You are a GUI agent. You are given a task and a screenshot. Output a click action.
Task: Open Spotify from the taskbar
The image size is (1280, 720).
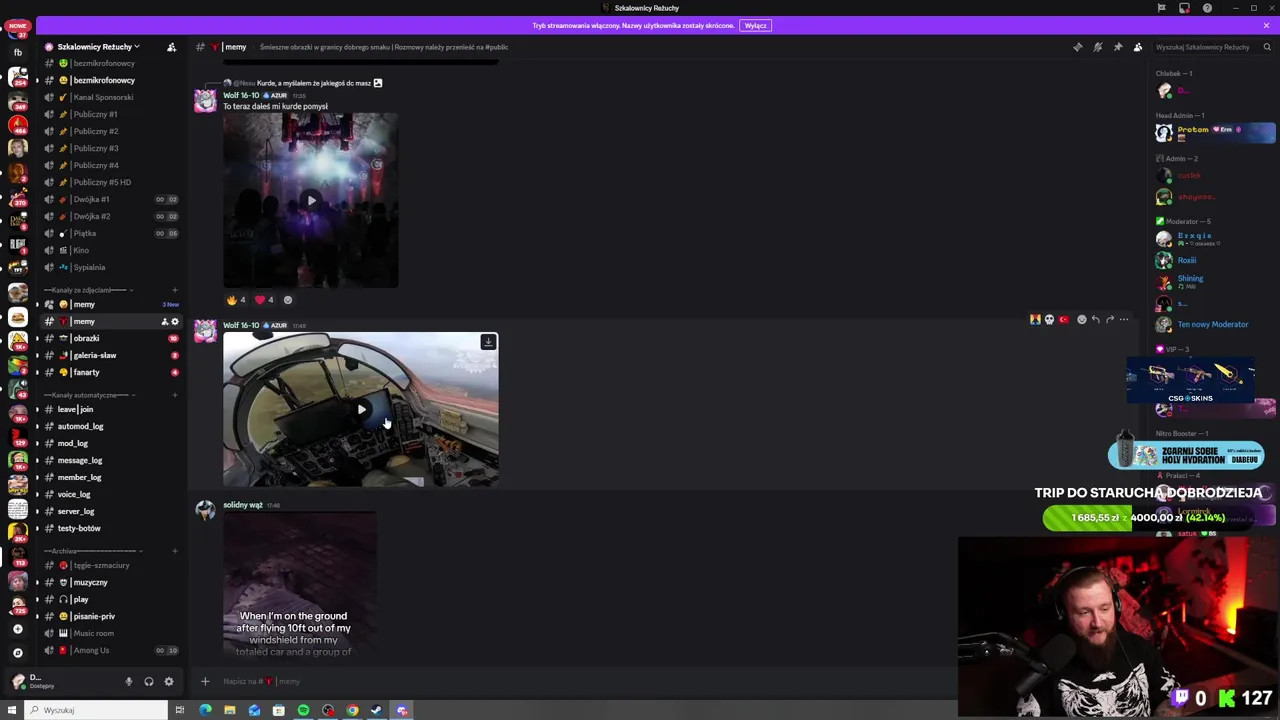tap(303, 710)
